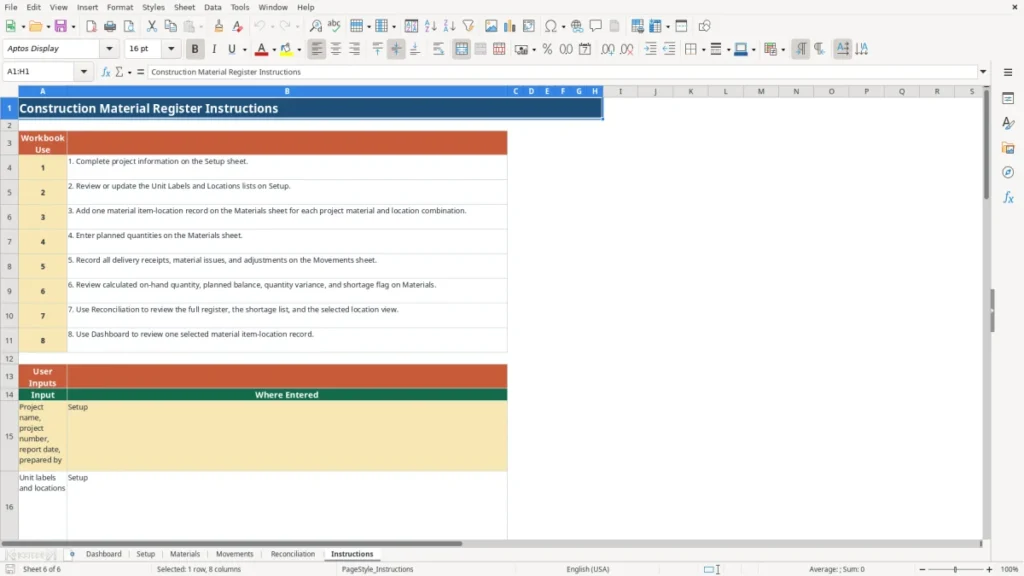This screenshot has height=576, width=1024.
Task: Open the sidebar Styles icon
Action: [1008, 123]
